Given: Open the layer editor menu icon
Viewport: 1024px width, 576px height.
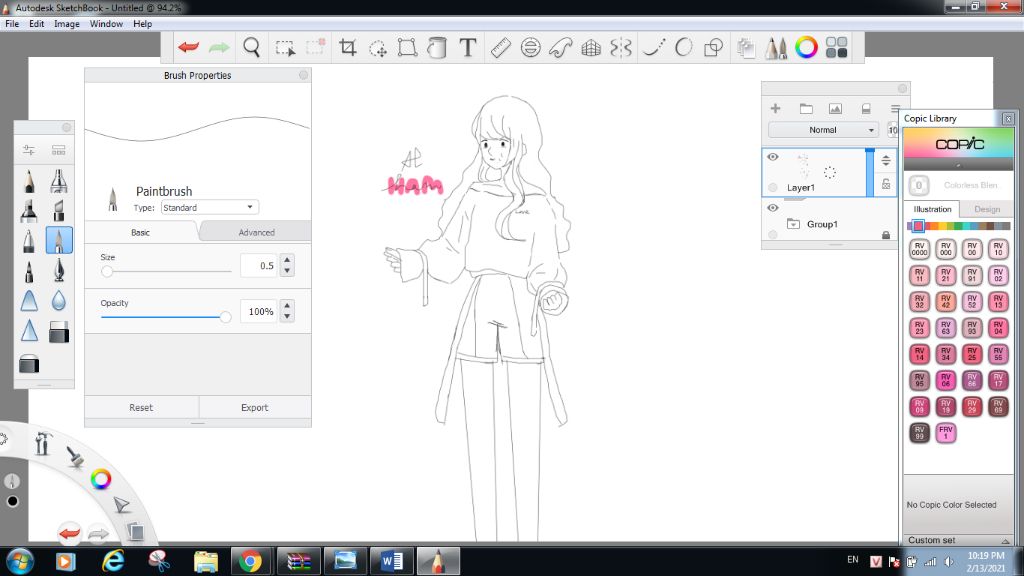Looking at the screenshot, I should [895, 108].
